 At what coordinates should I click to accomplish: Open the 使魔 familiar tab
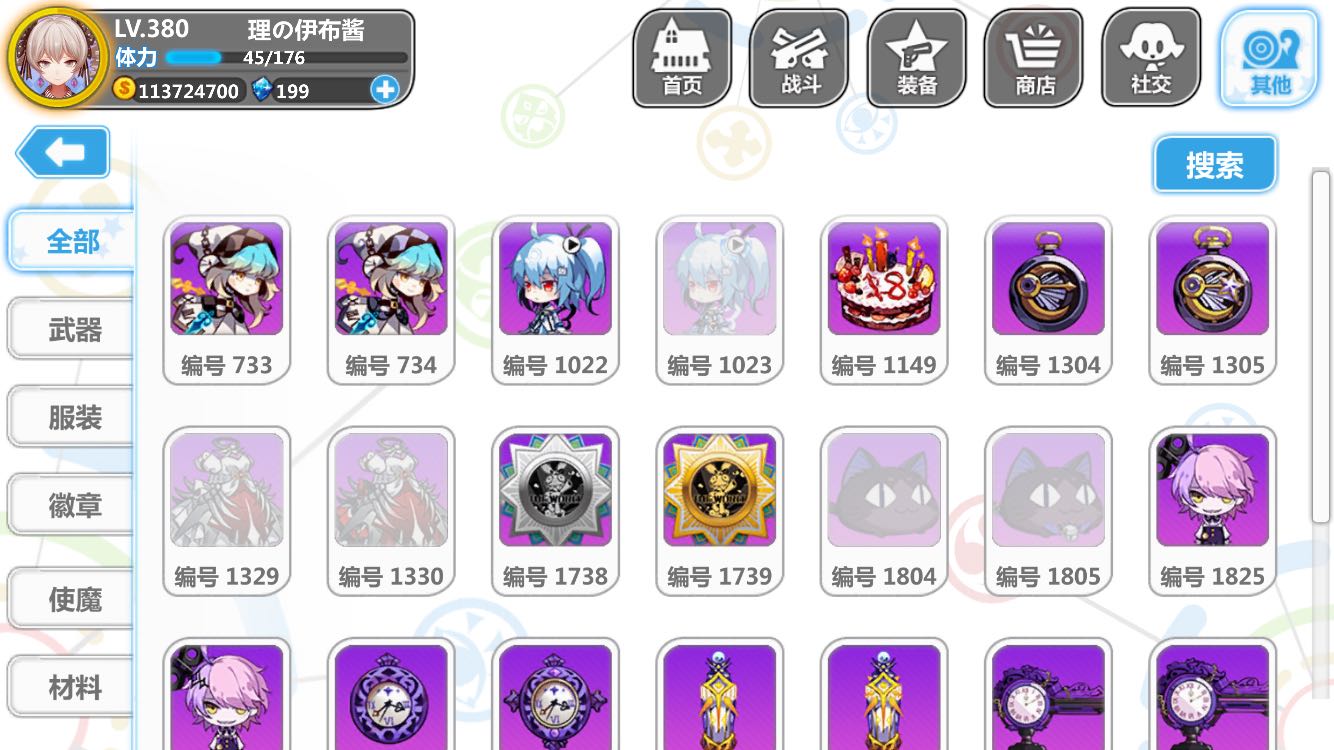click(x=72, y=599)
